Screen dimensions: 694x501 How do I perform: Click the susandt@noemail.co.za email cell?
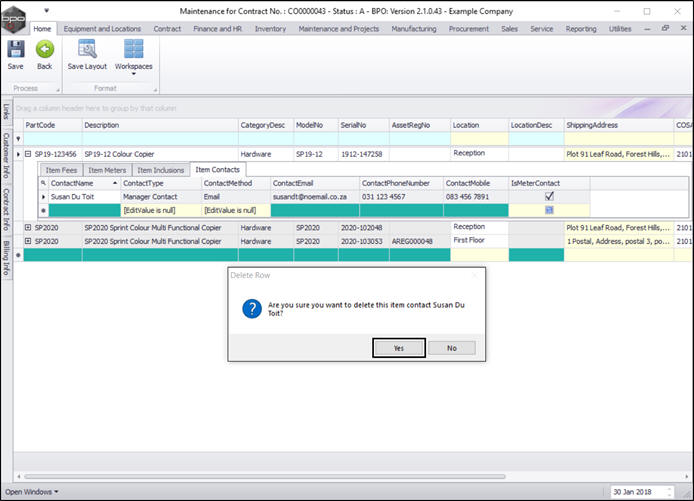coord(315,197)
